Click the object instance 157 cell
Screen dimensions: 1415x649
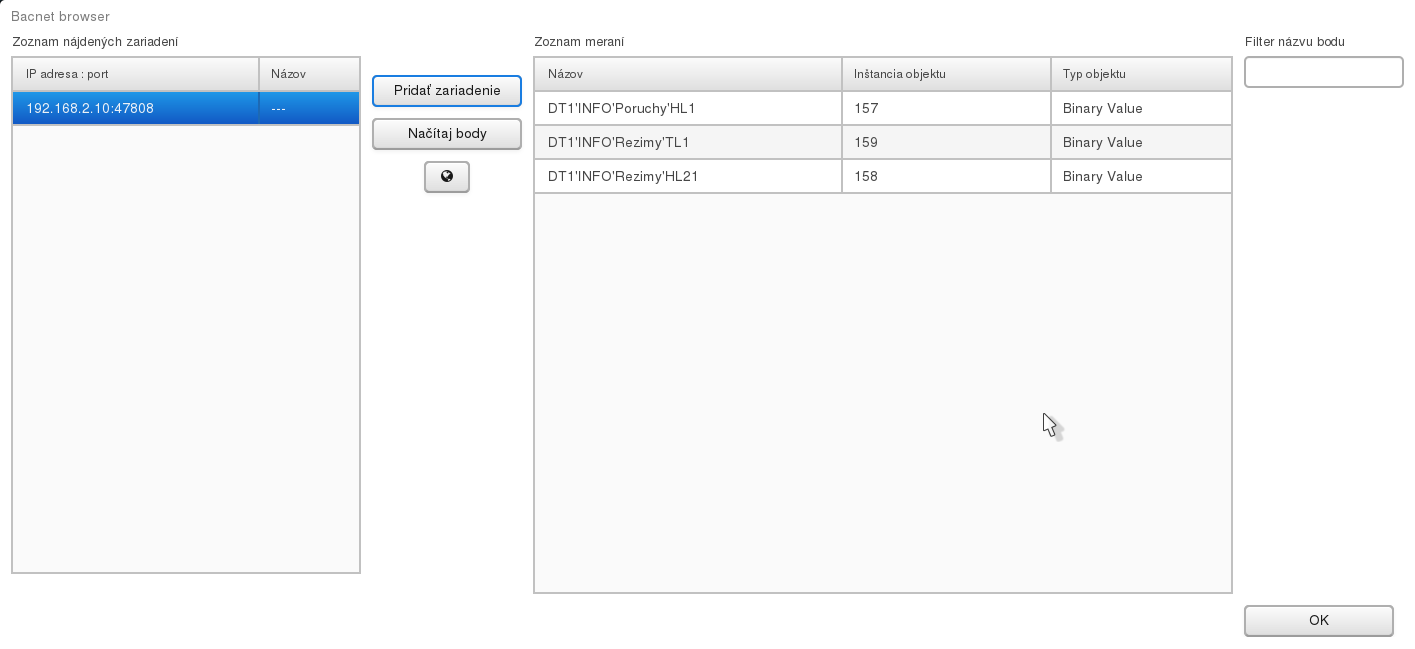tap(945, 108)
